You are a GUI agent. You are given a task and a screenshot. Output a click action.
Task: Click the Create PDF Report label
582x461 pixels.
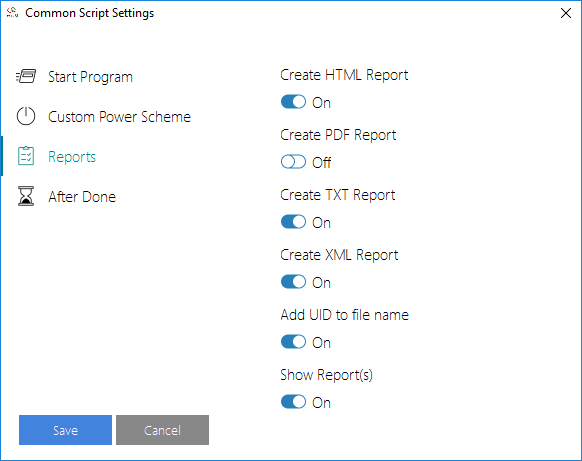point(338,135)
